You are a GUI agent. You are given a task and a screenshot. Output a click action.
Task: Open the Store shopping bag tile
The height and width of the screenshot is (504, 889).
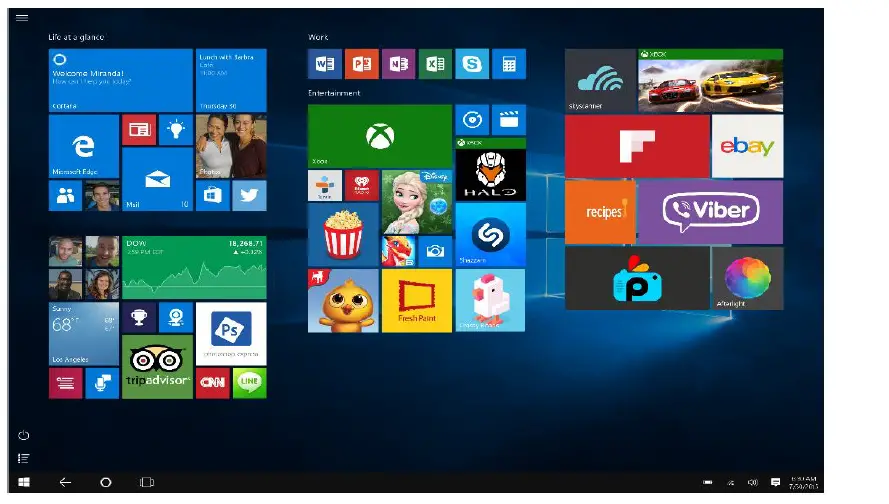213,196
